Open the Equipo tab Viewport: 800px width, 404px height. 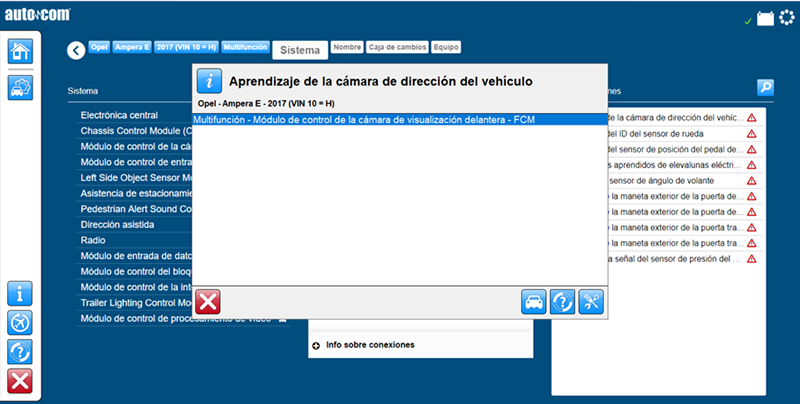tap(446, 47)
